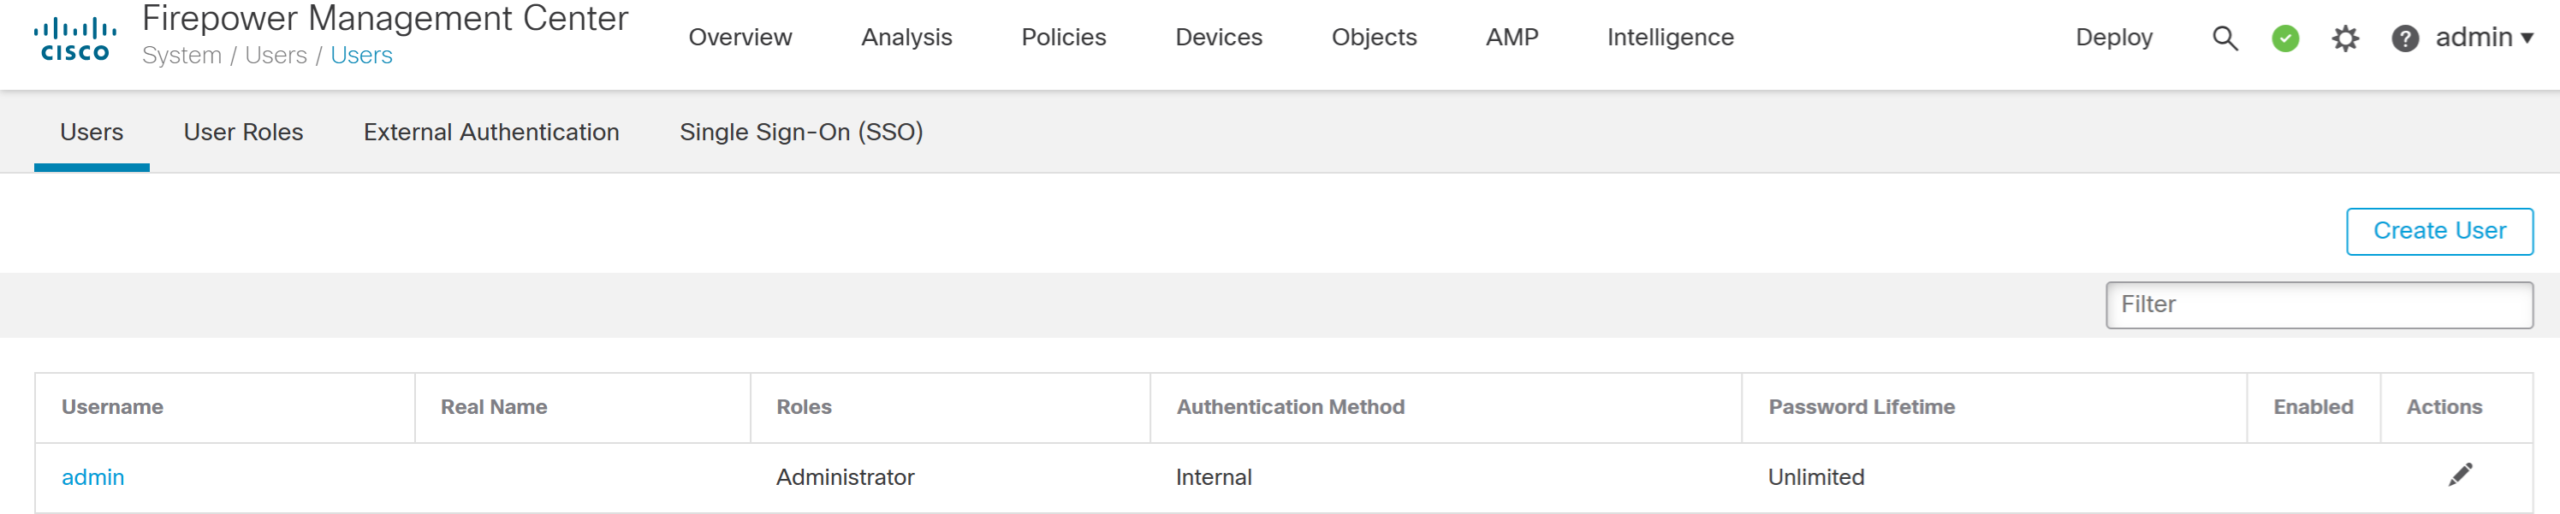
Task: Click the Create User button
Action: click(2439, 231)
